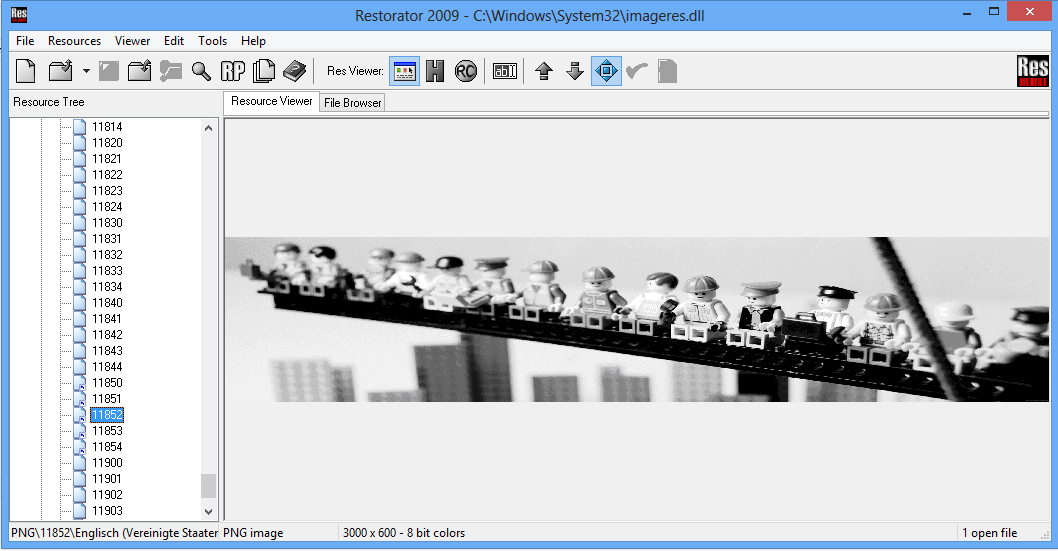Toggle the blue fit-to-window icon
The height and width of the screenshot is (551, 1058).
[606, 71]
